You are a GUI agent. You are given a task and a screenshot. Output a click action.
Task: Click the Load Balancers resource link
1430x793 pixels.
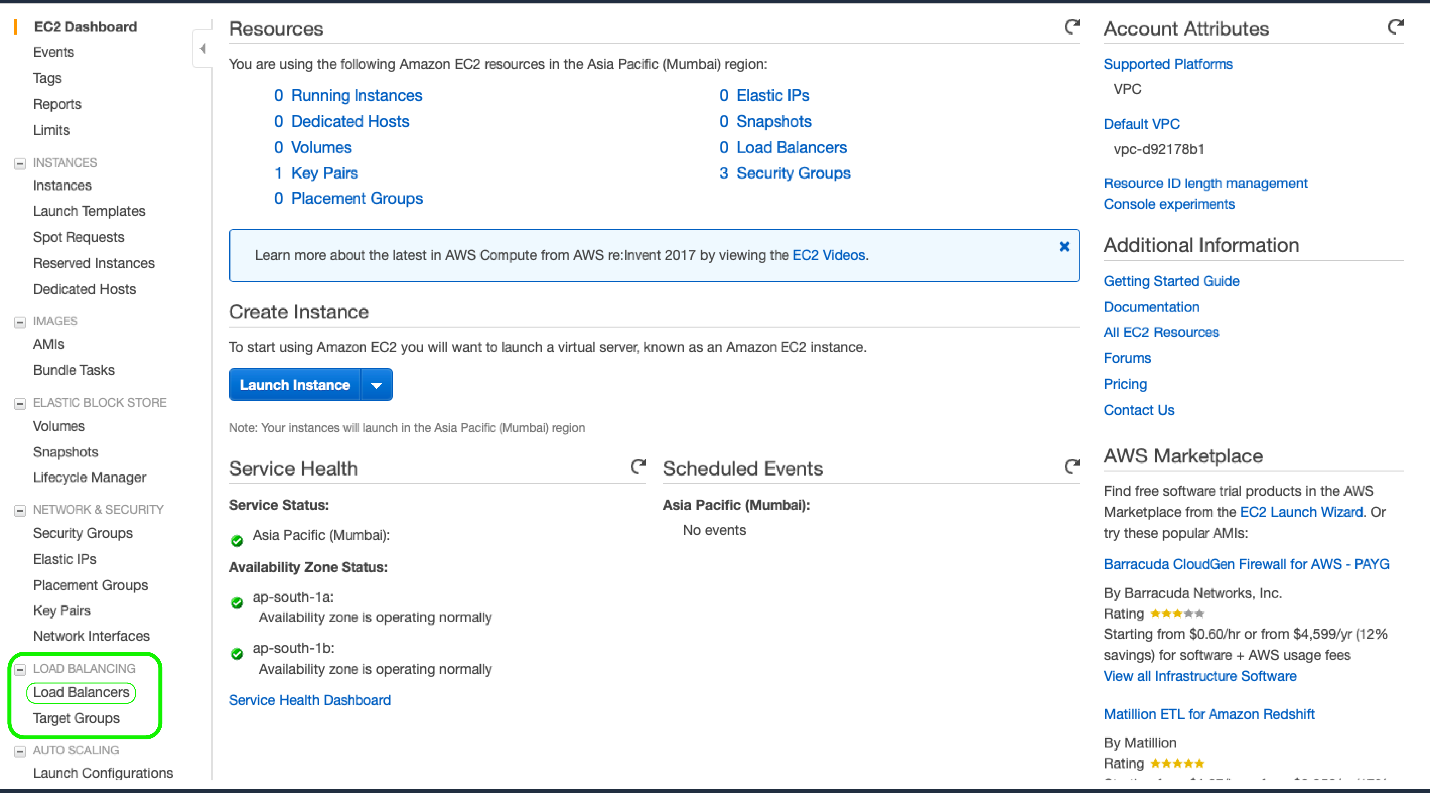[792, 147]
